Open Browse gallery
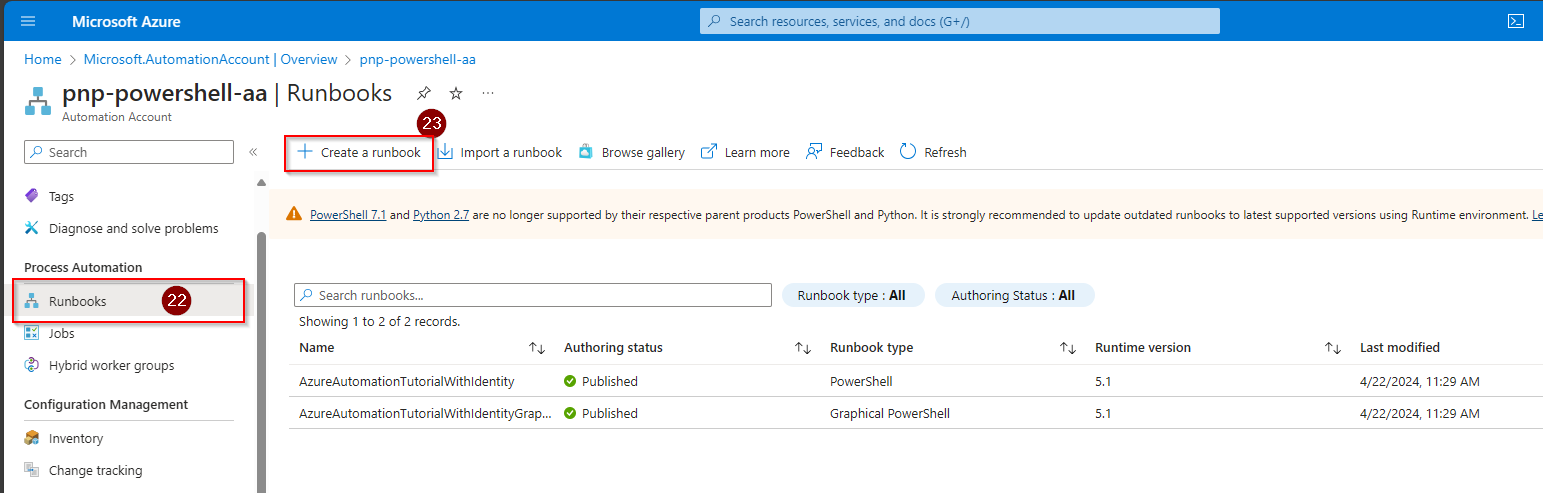 [632, 153]
